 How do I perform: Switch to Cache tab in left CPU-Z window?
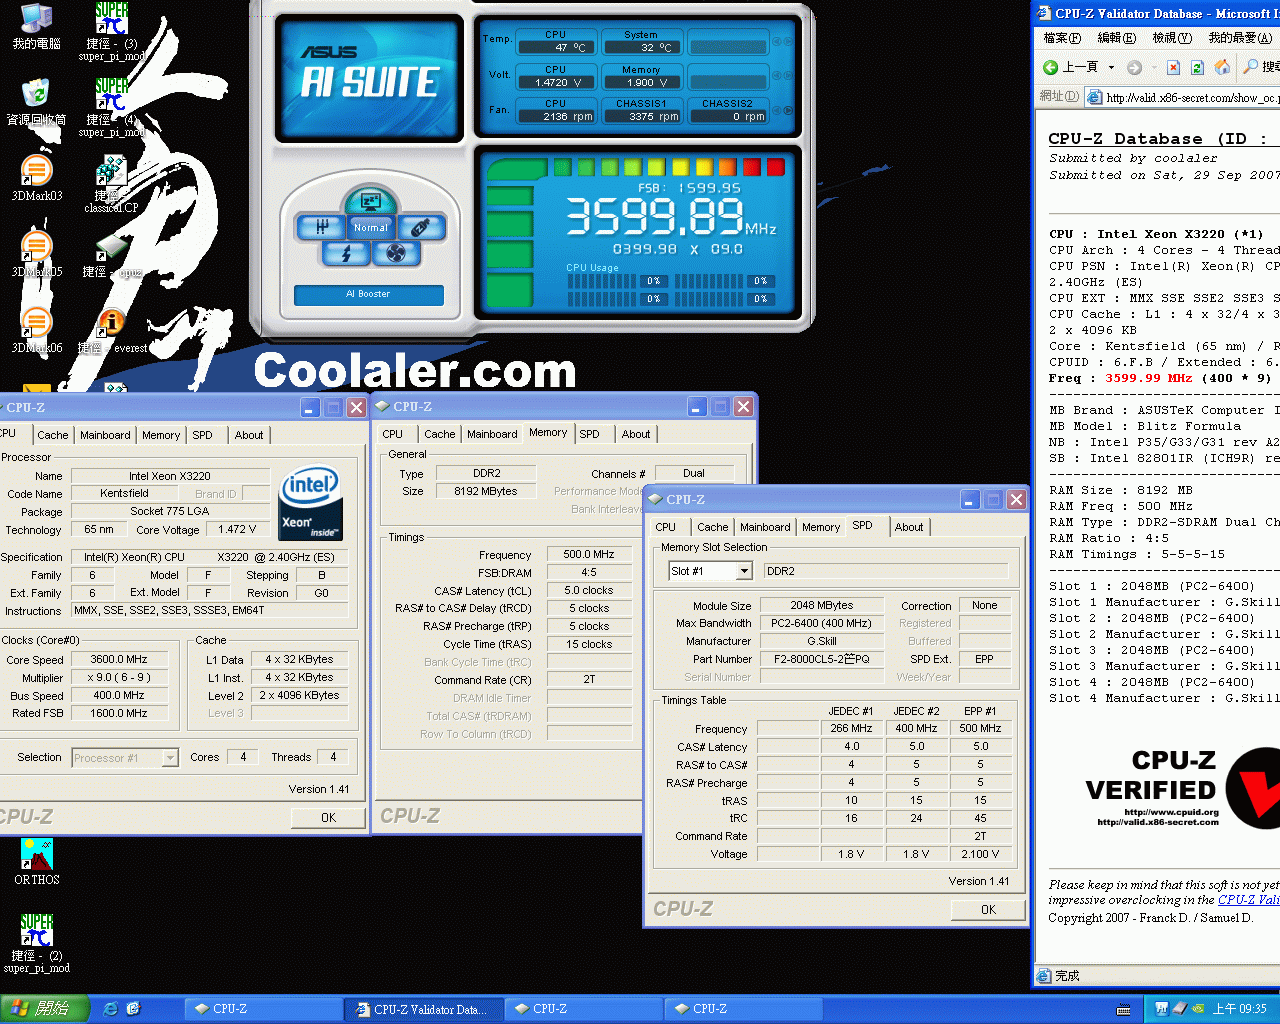(53, 435)
